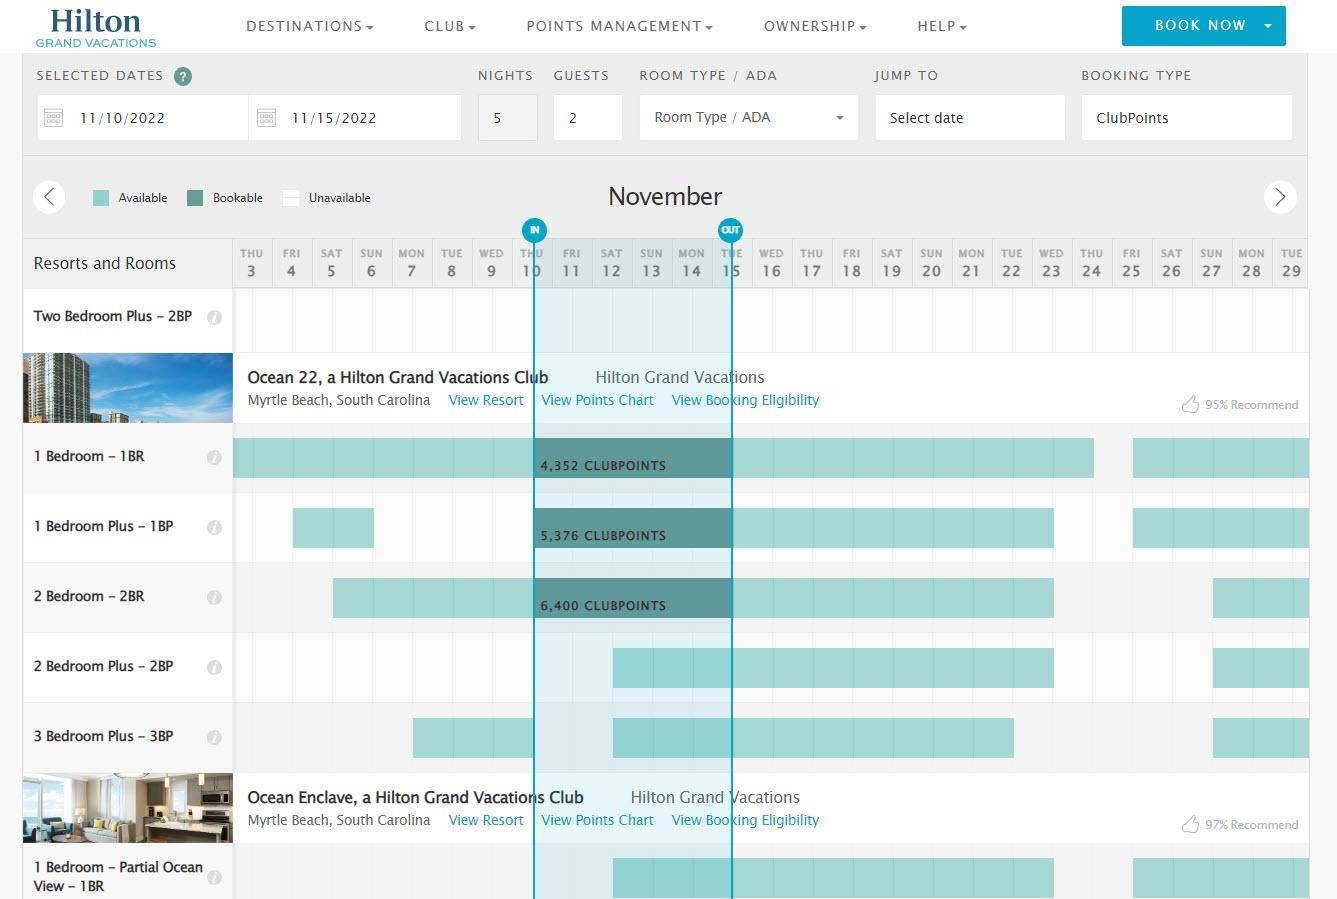Open the Destinations menu
Screen dimensions: 1337x899
[309, 26]
